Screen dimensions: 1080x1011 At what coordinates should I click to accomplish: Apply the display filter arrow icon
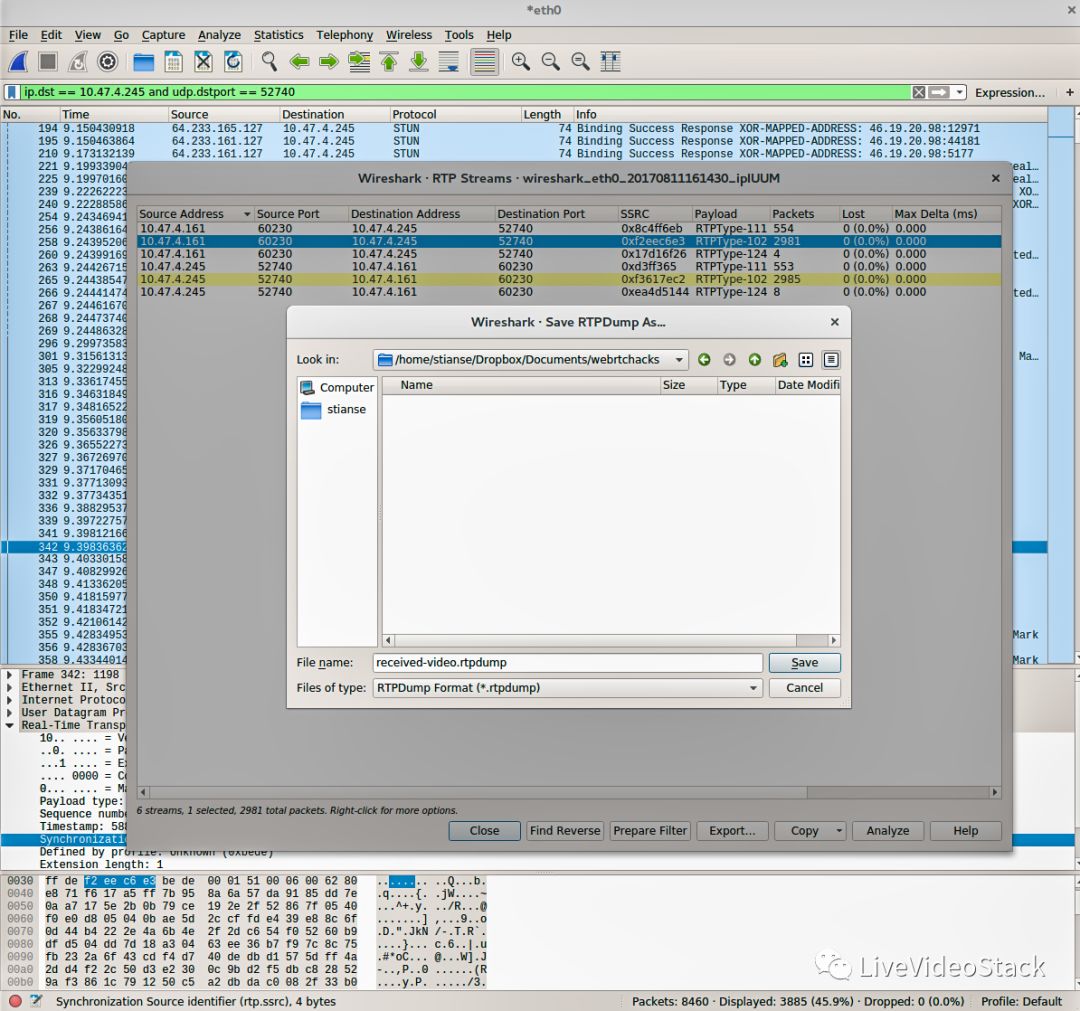tap(939, 92)
